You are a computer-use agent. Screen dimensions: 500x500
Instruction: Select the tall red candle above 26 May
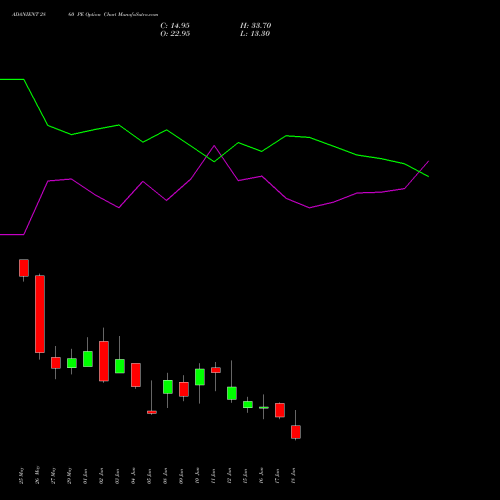point(40,314)
